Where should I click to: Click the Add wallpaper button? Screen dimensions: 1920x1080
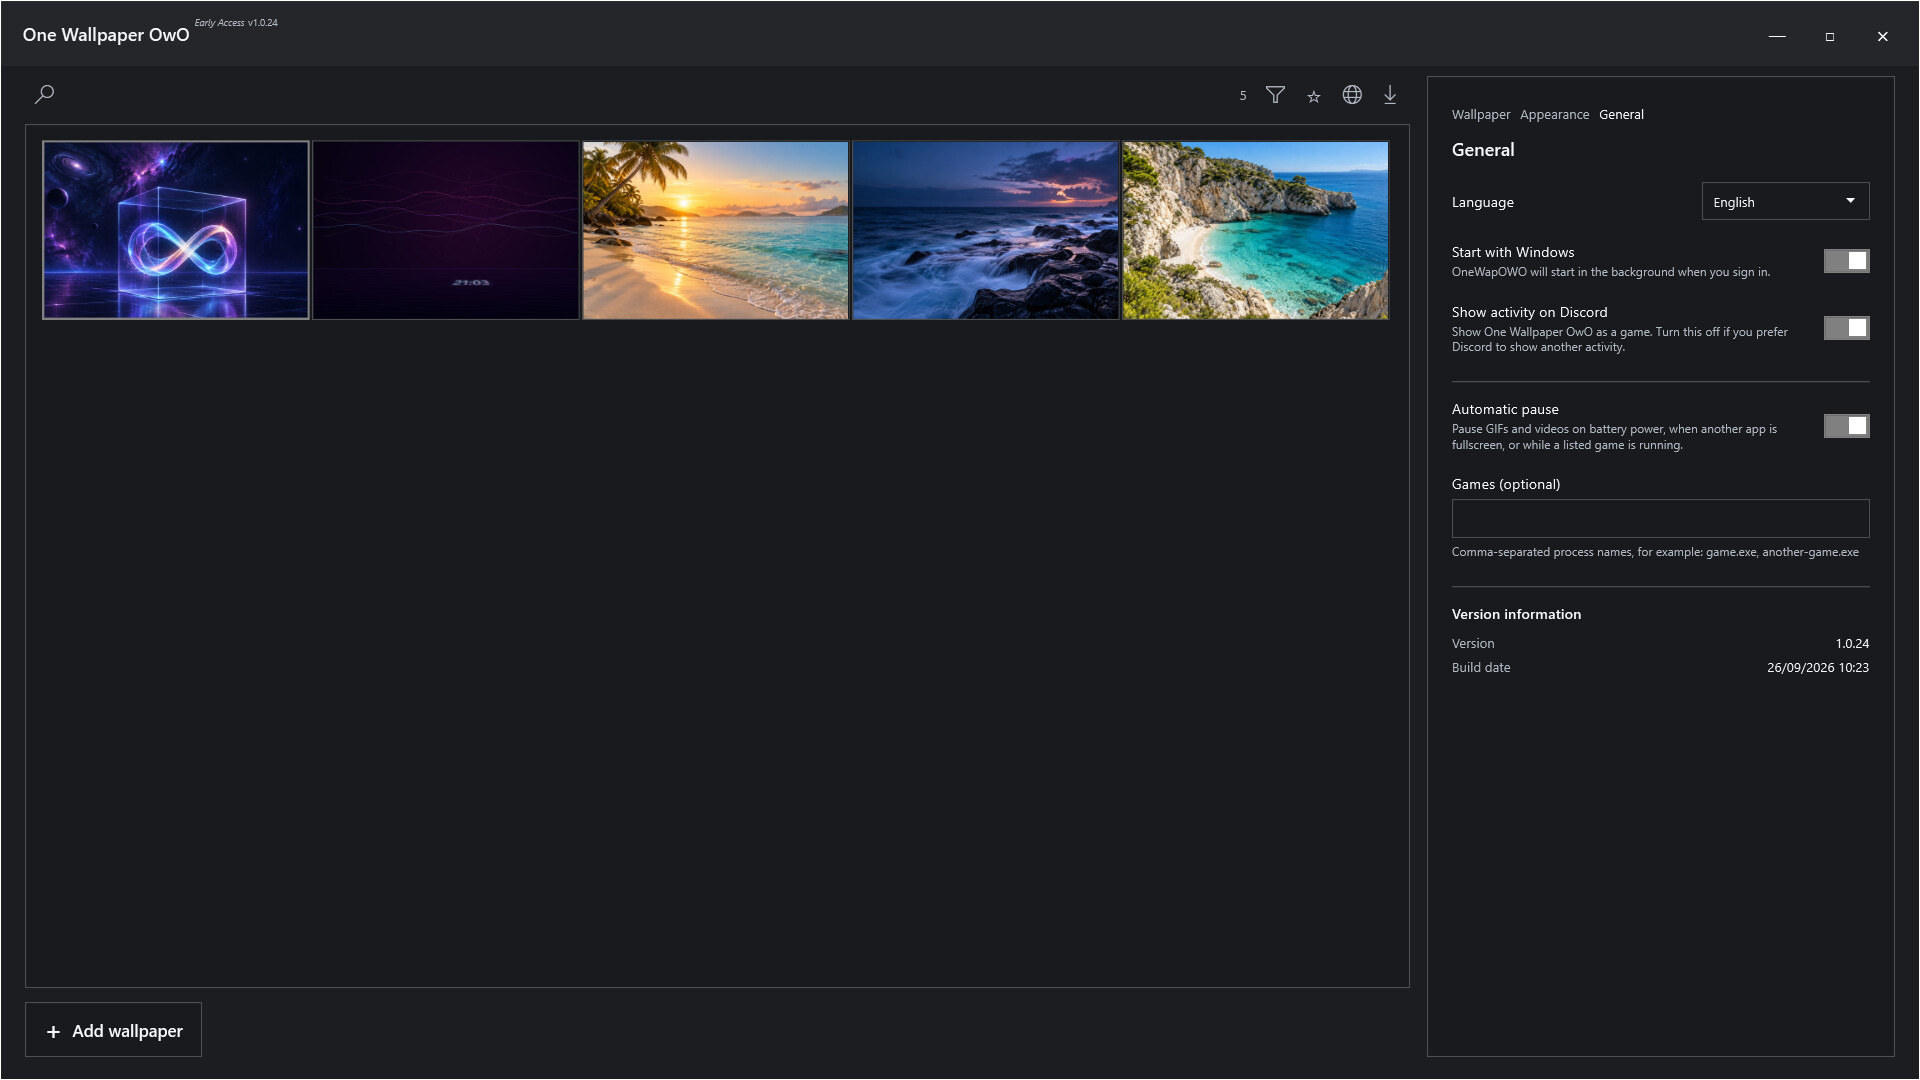pos(113,1030)
